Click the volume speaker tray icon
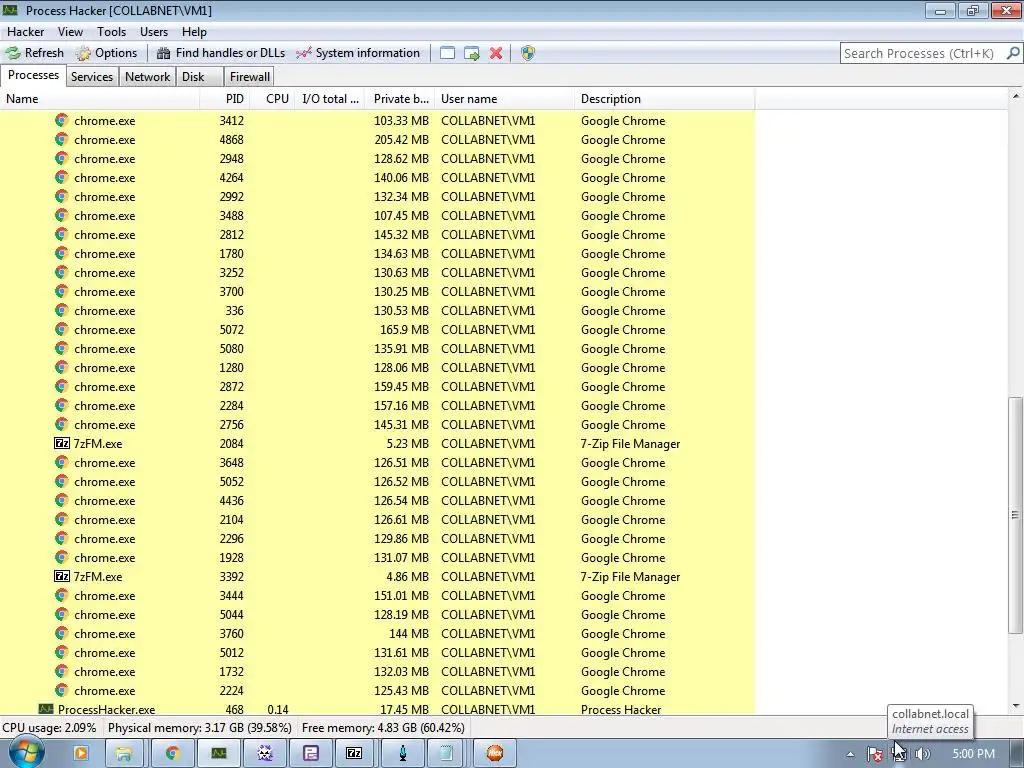The image size is (1024, 768). click(x=923, y=754)
